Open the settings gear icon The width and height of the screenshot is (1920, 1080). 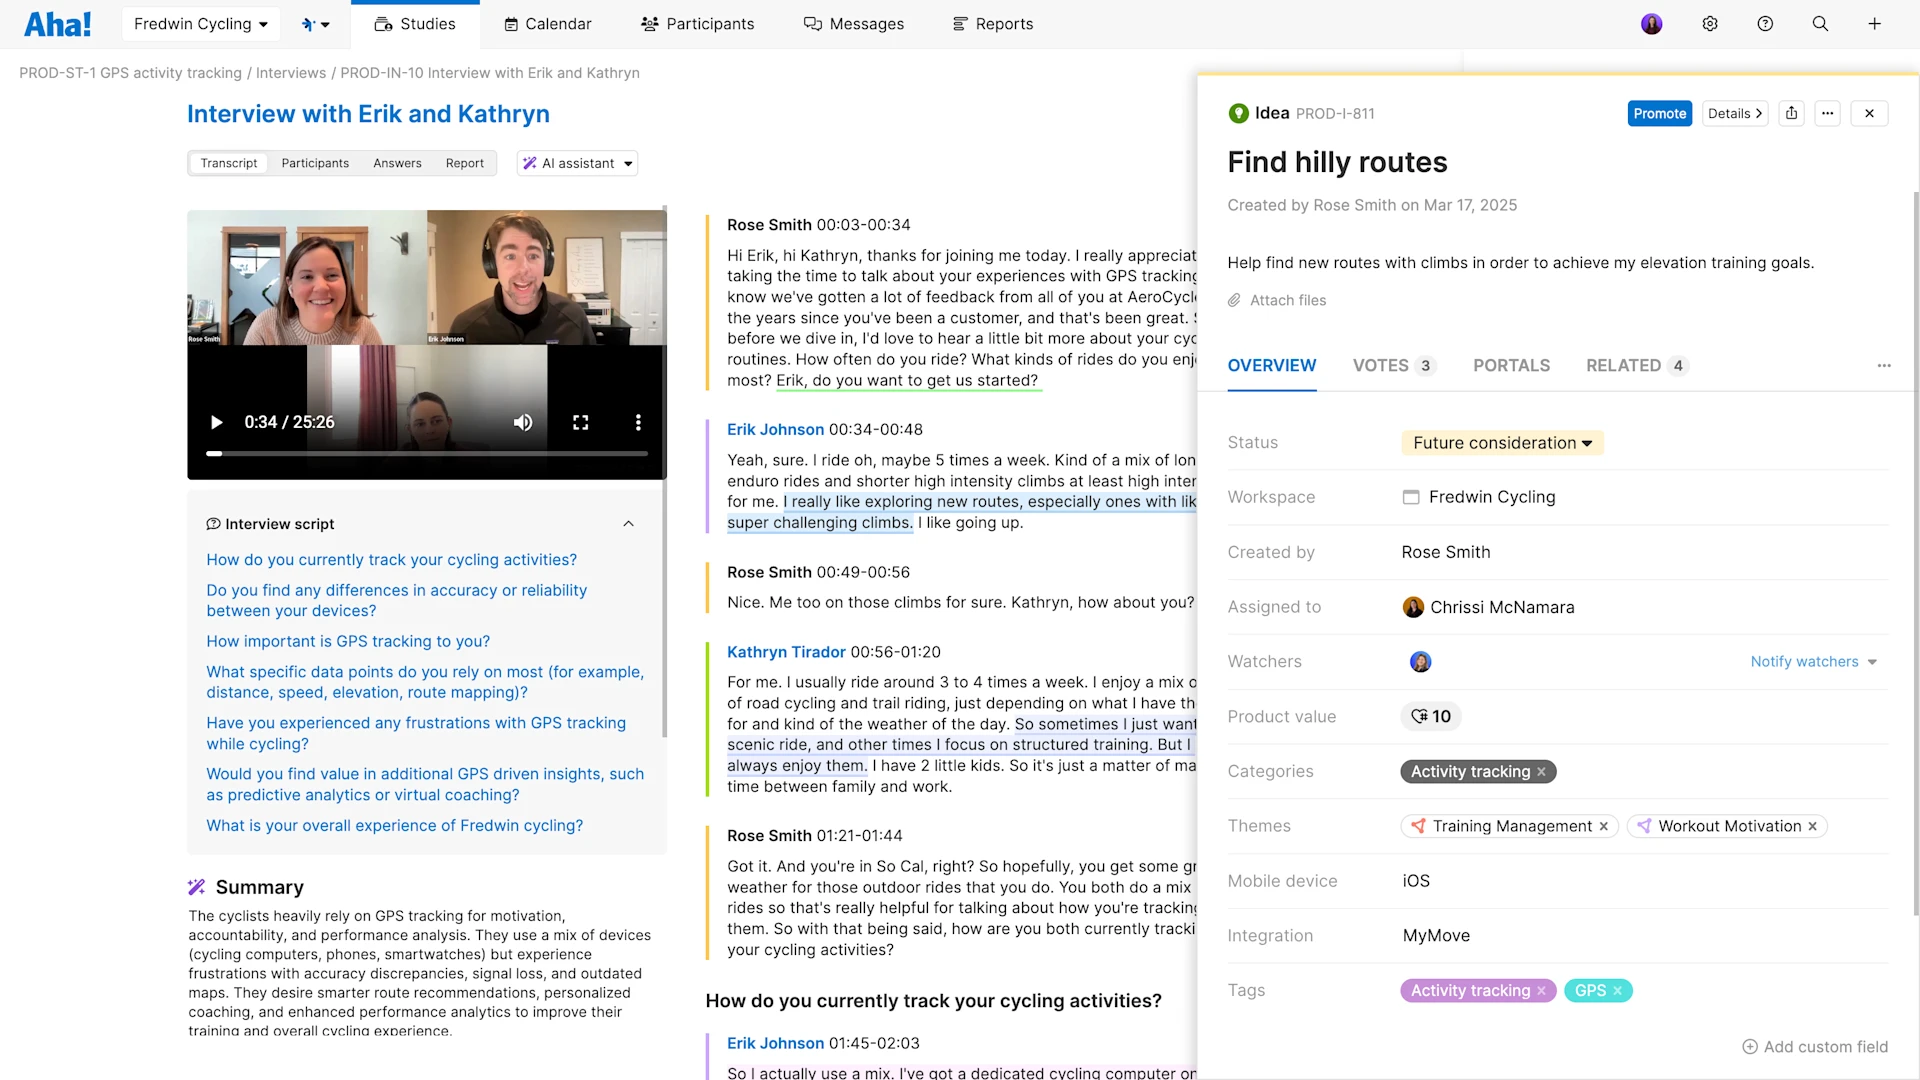coord(1709,23)
